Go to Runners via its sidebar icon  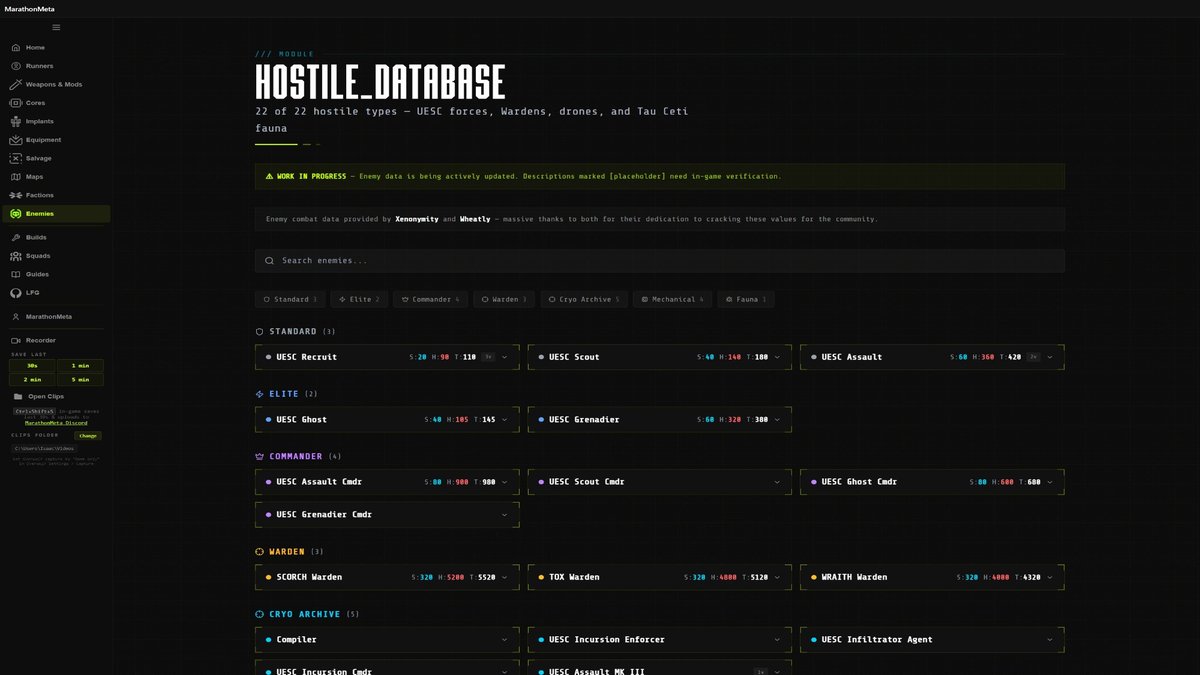tap(16, 66)
